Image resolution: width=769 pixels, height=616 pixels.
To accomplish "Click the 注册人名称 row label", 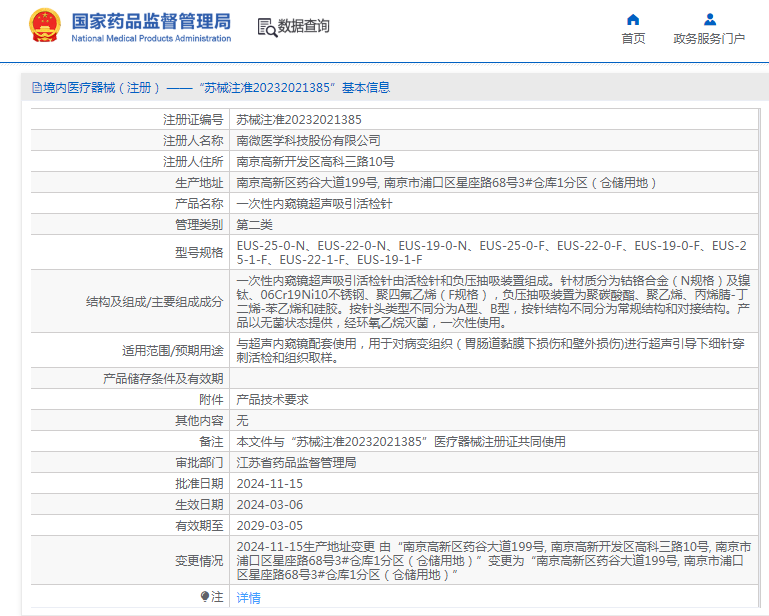I will 193,141.
